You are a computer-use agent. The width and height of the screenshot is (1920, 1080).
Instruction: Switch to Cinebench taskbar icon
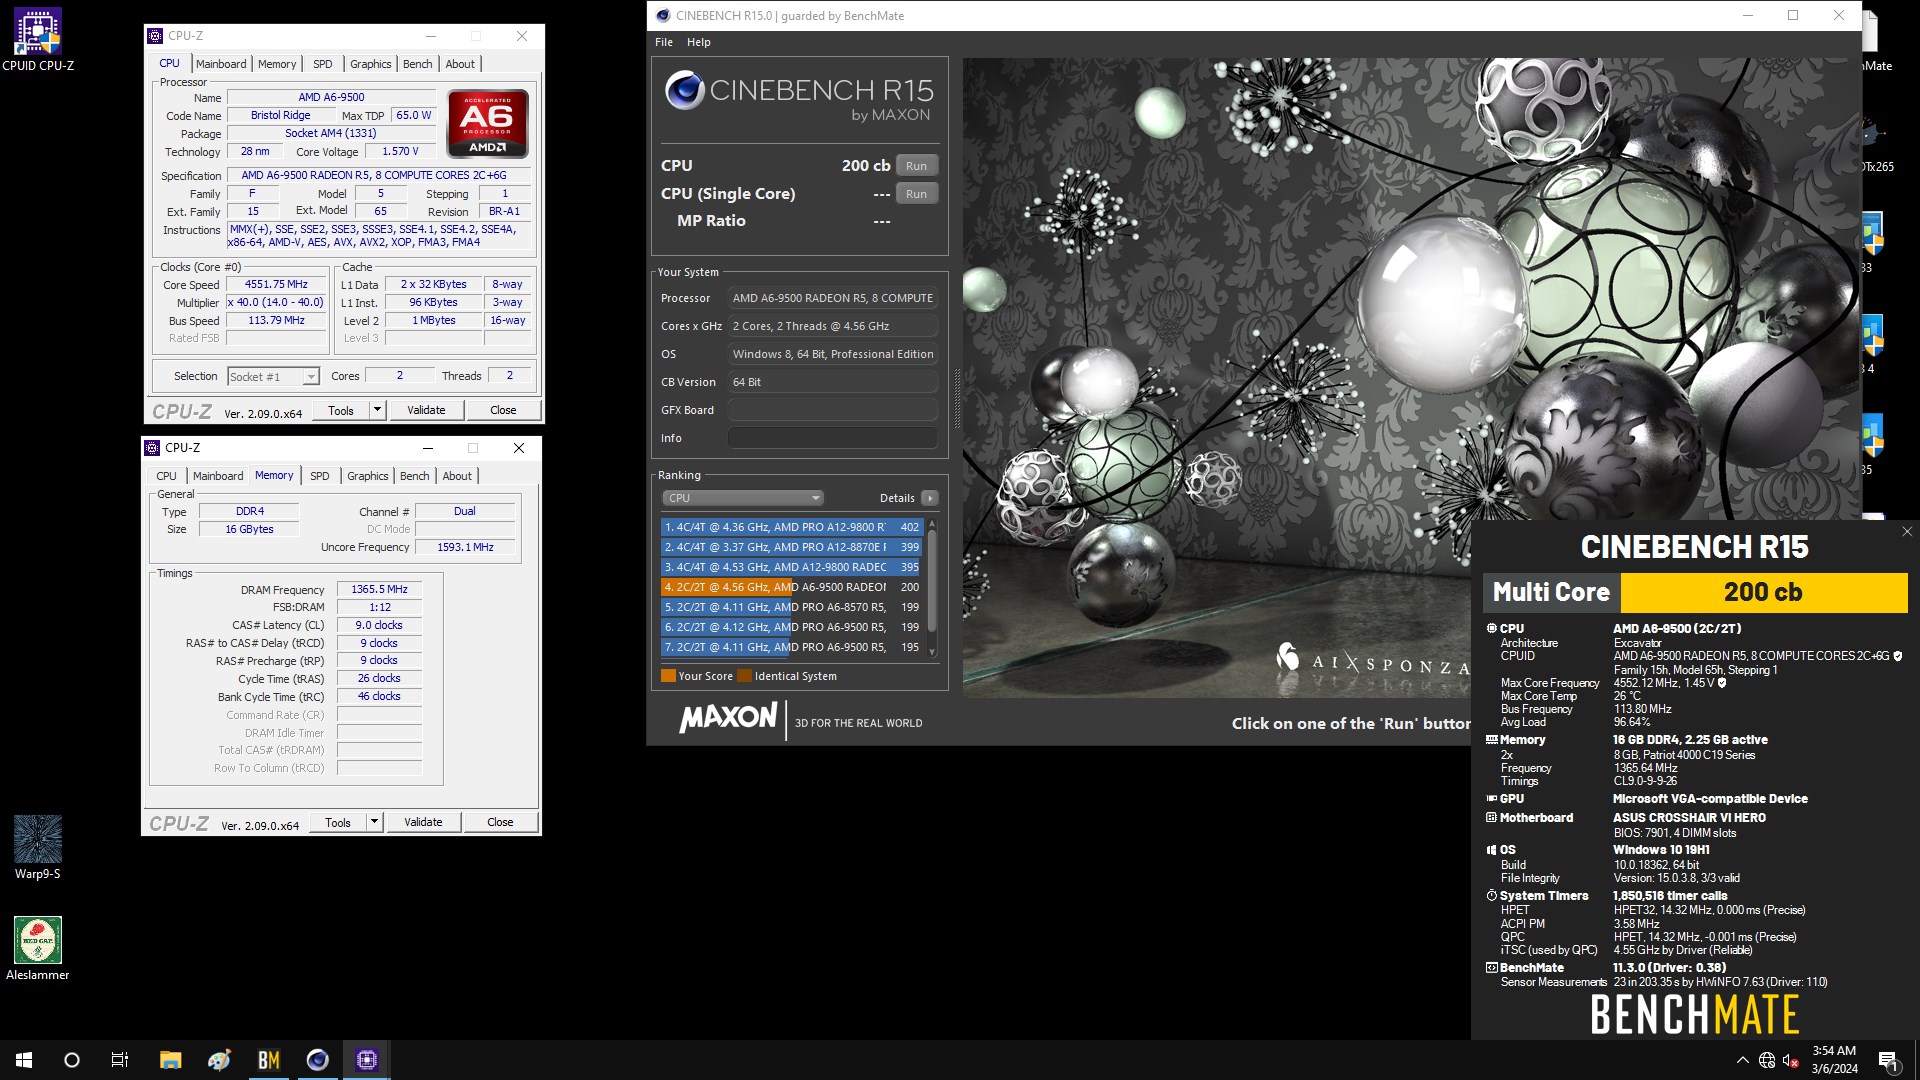pos(318,1060)
